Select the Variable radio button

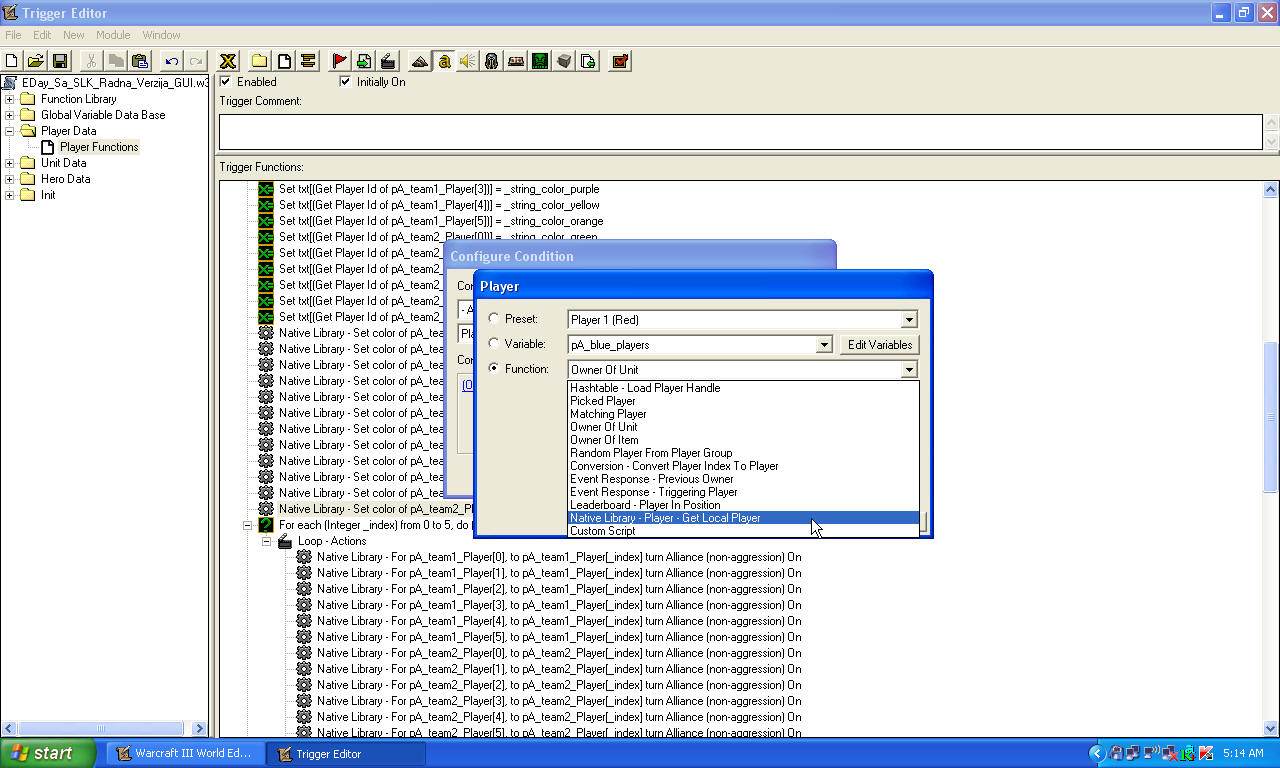click(x=494, y=344)
